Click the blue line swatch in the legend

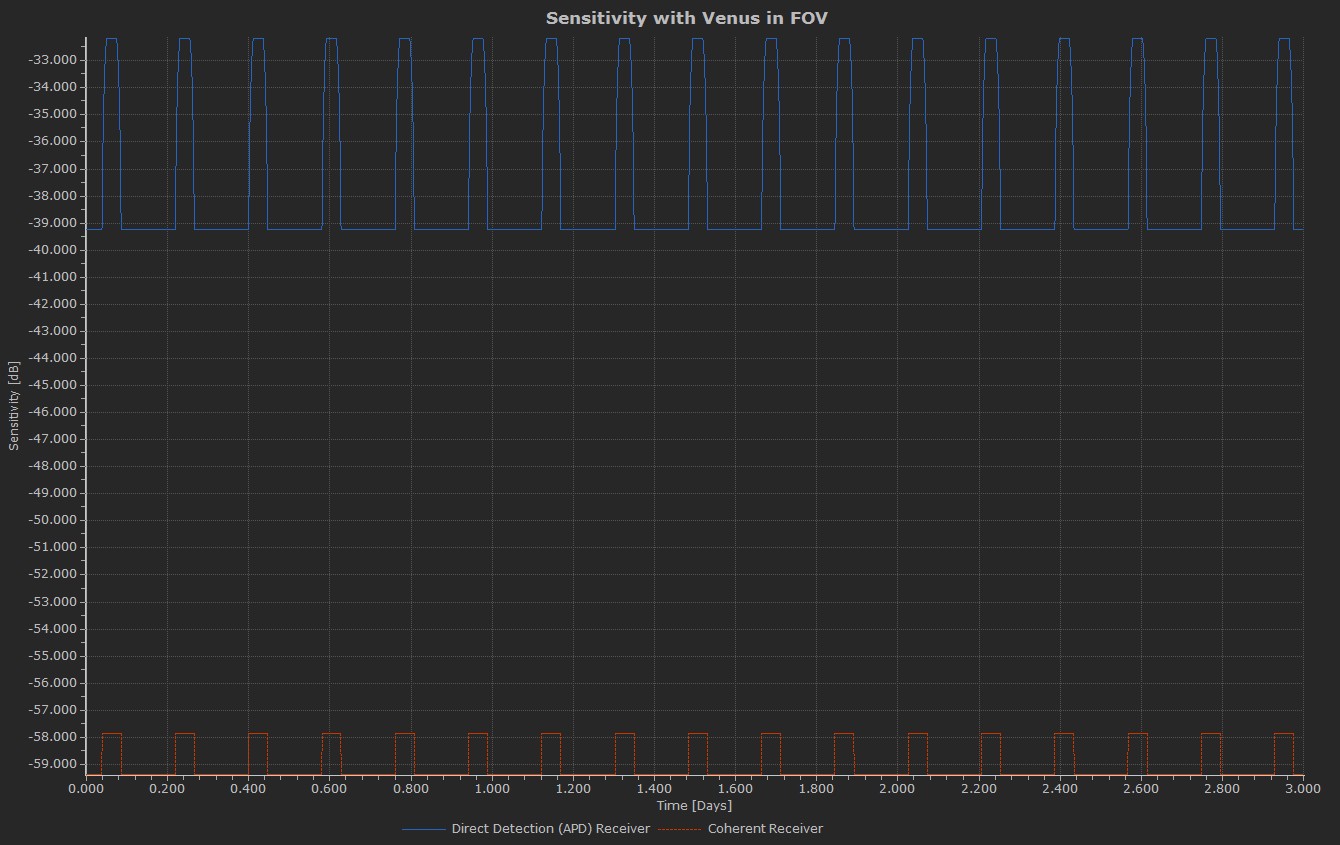coord(424,829)
